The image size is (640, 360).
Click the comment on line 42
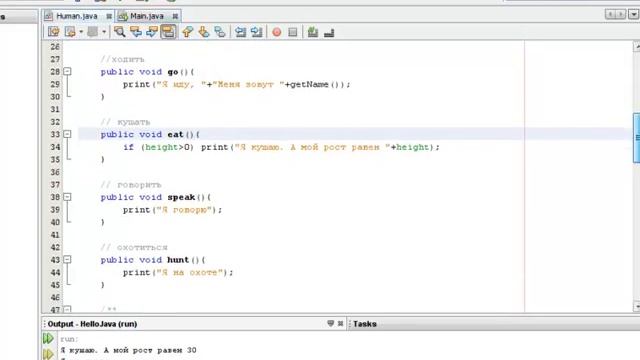(x=134, y=247)
